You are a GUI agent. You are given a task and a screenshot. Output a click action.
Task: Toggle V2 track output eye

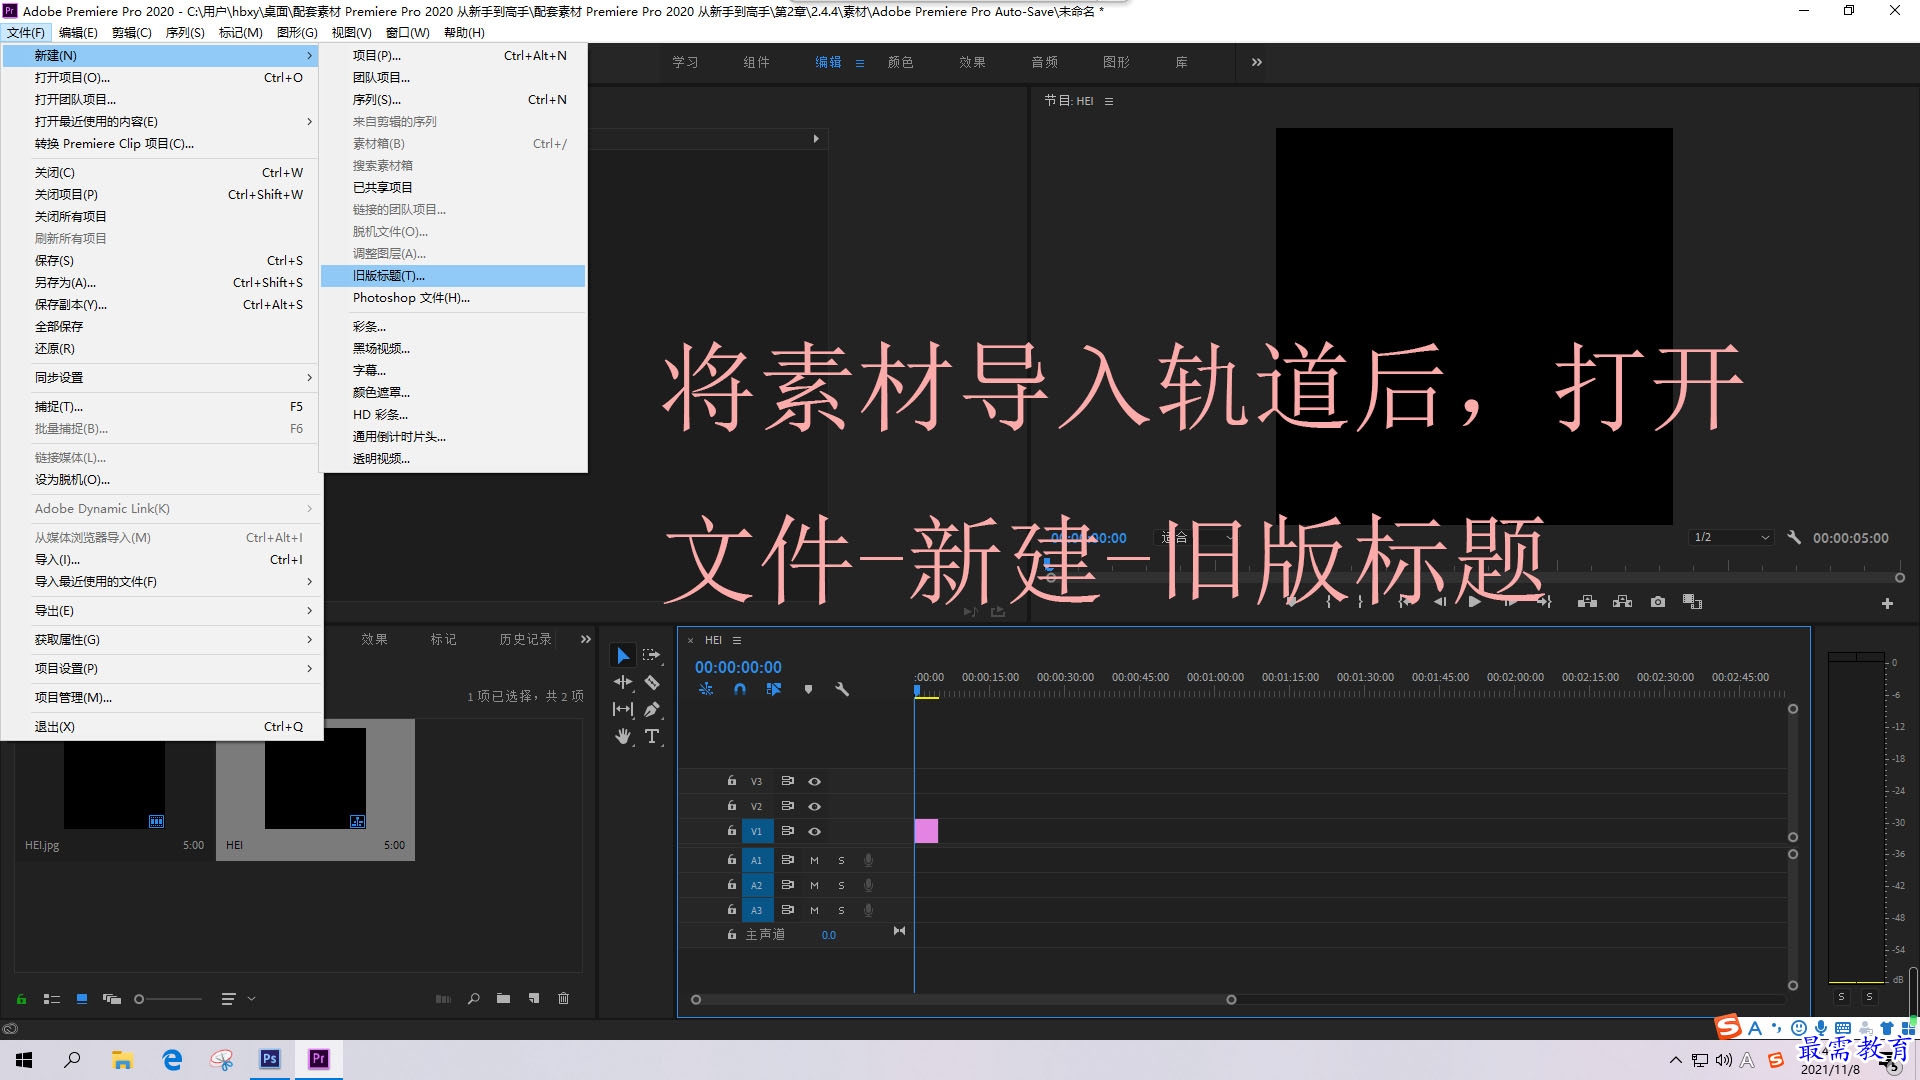(814, 806)
